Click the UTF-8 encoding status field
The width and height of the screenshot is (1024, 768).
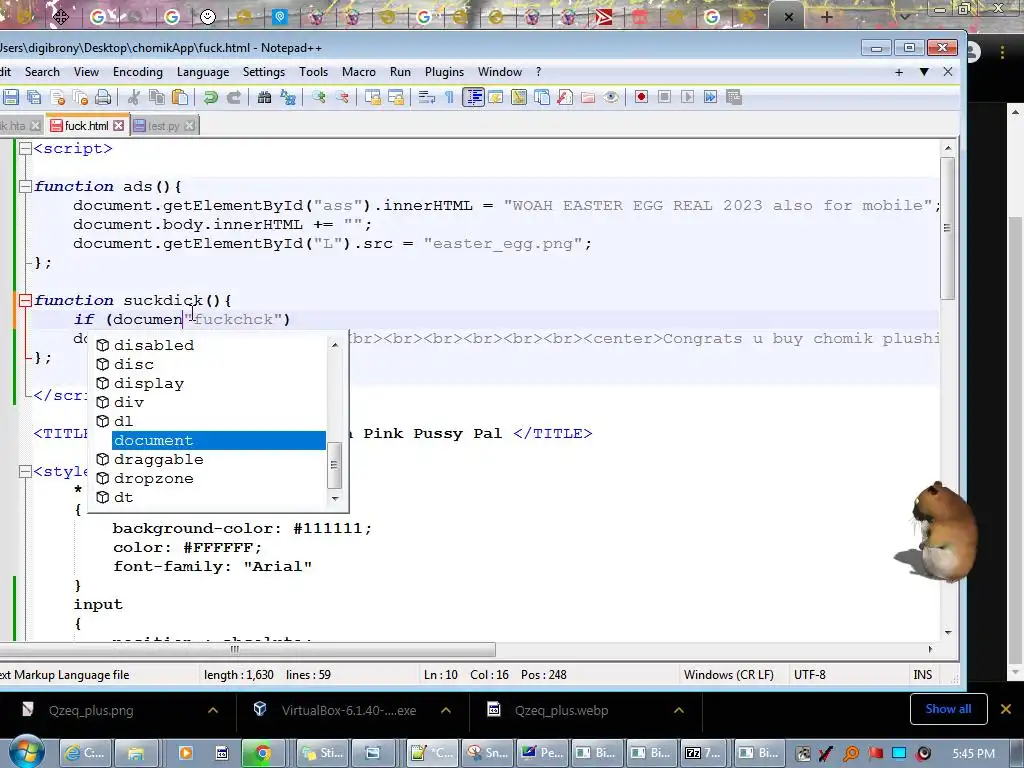coord(810,675)
